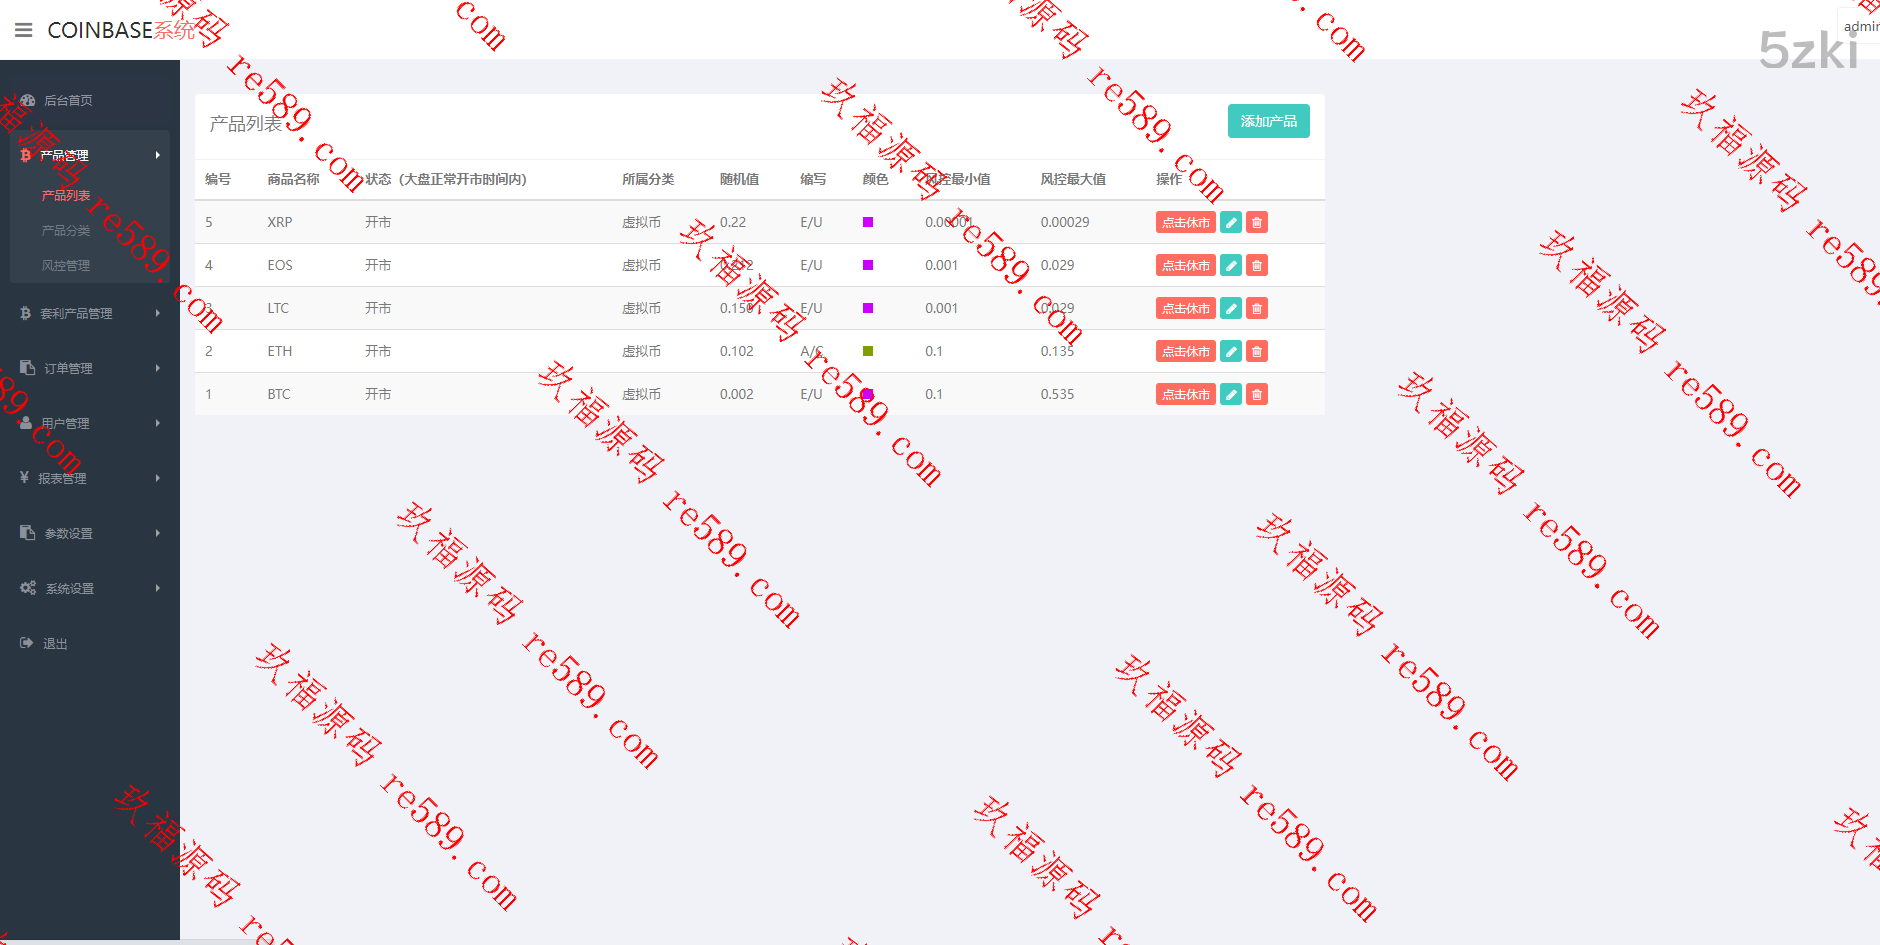
Task: Click the trash icon in BTC row
Action: tap(1257, 394)
